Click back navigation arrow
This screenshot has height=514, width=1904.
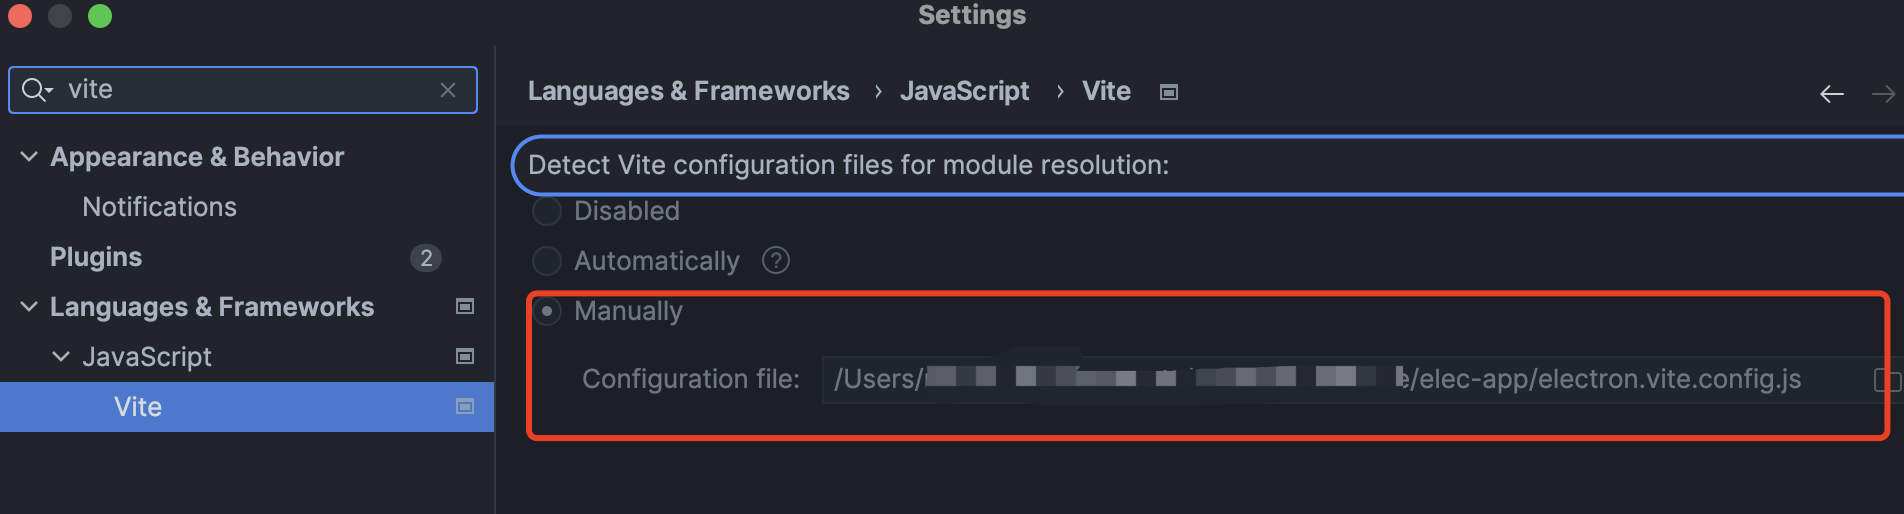1831,94
